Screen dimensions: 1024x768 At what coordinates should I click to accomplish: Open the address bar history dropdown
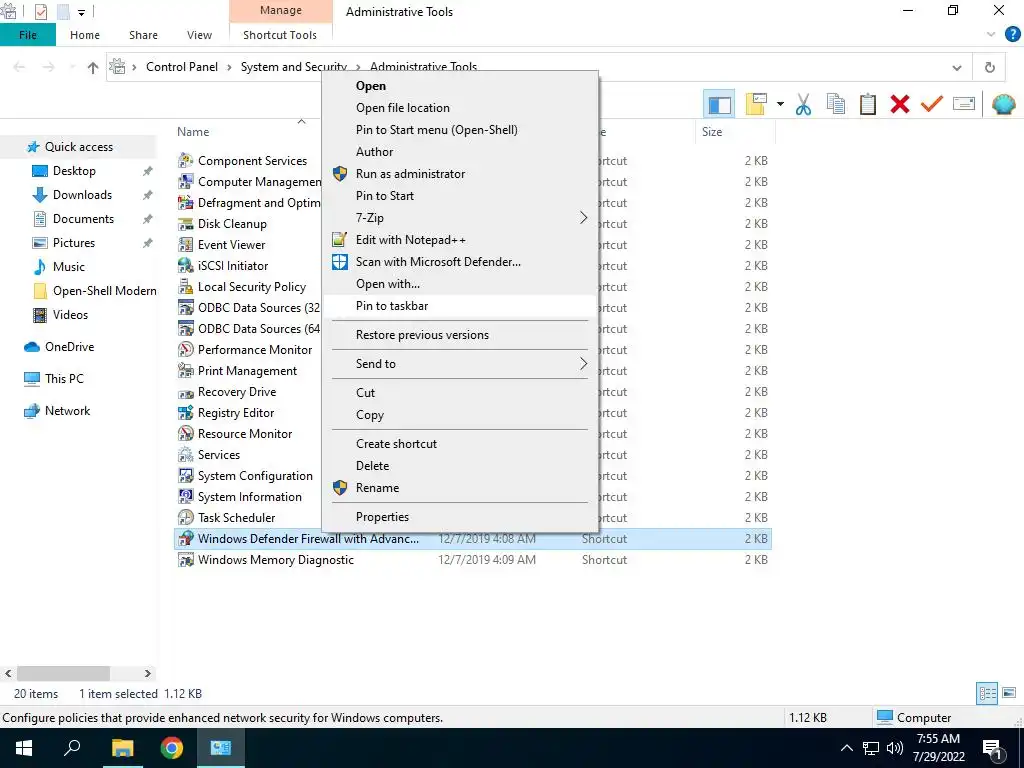957,67
